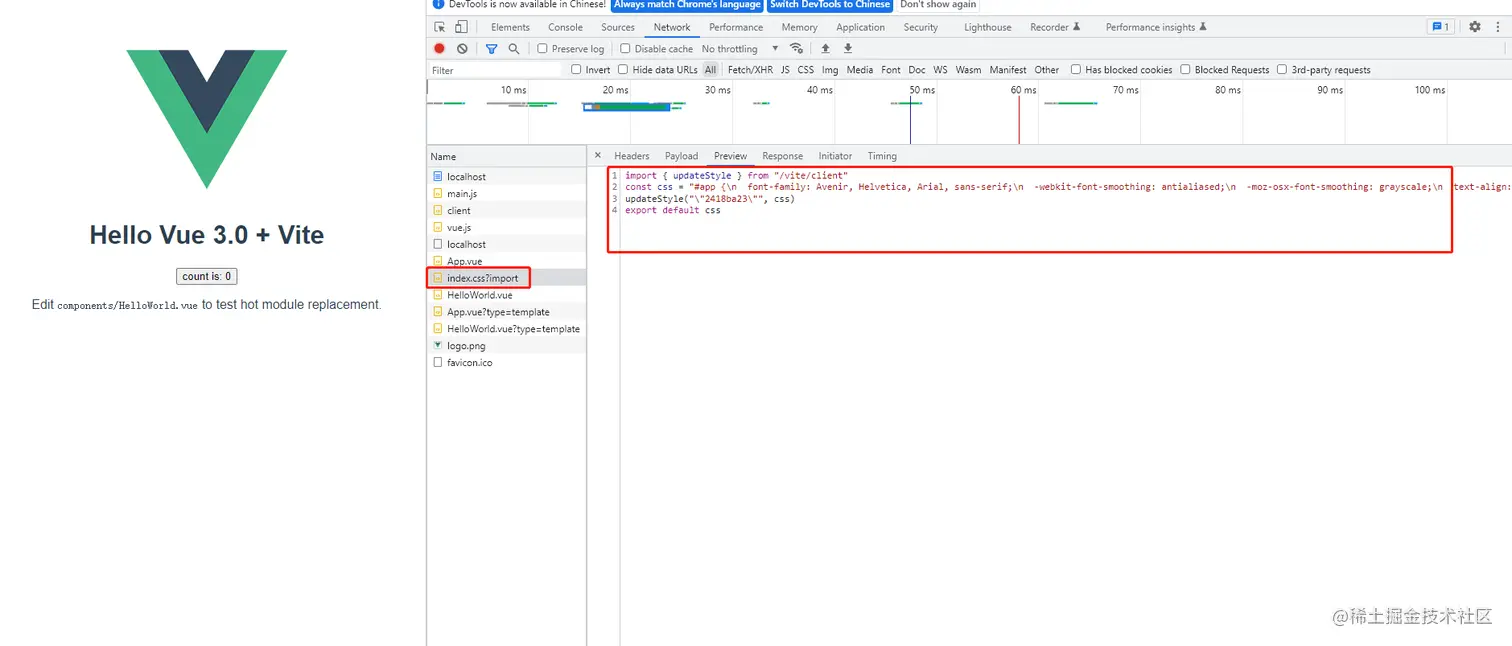
Task: Check Blocked Requests checkbox
Action: tap(1185, 69)
